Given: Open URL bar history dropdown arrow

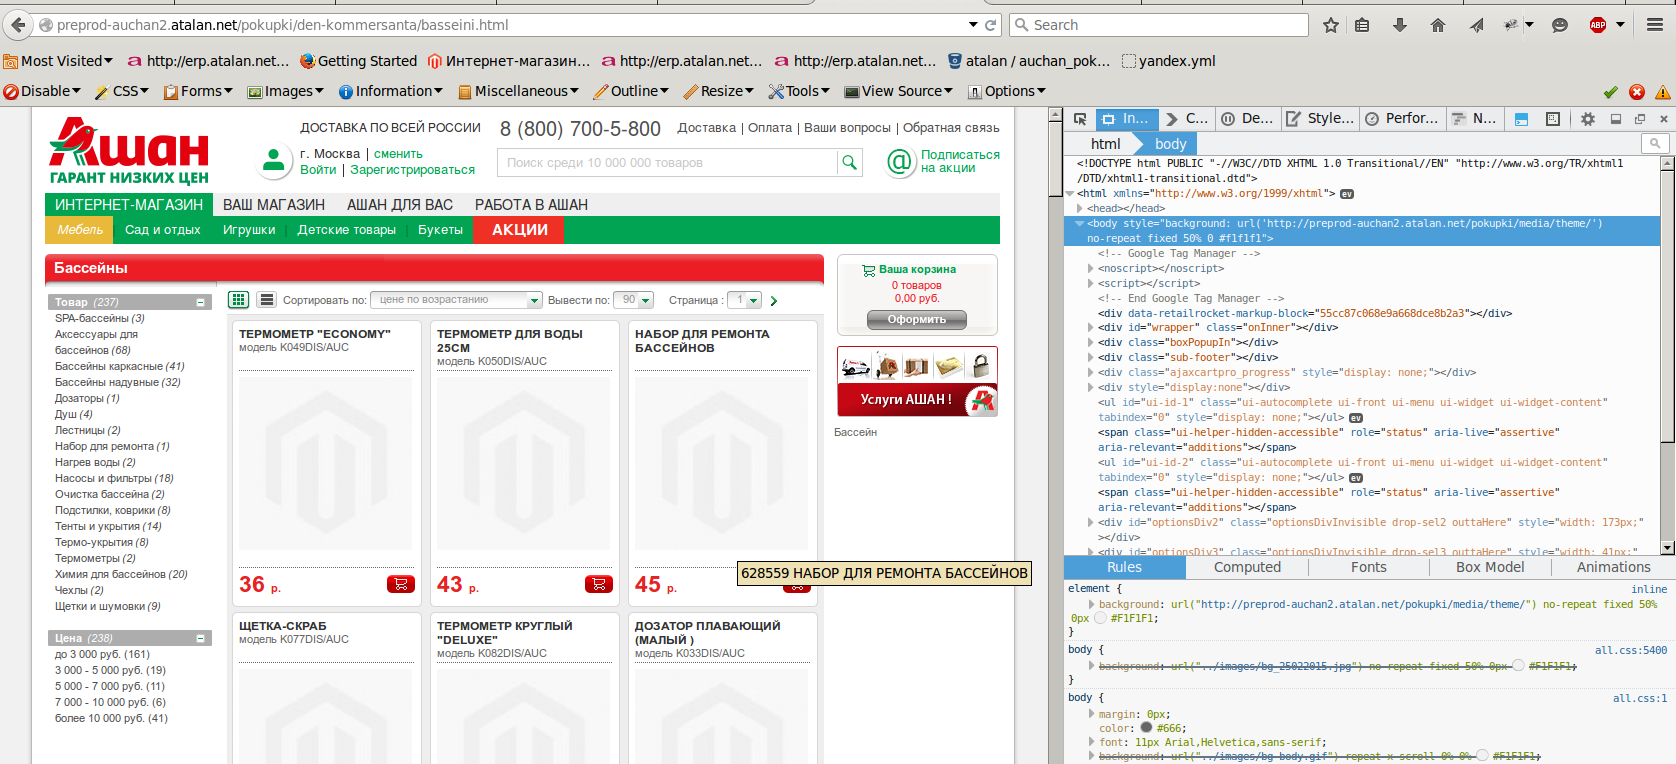Looking at the screenshot, I should [973, 25].
